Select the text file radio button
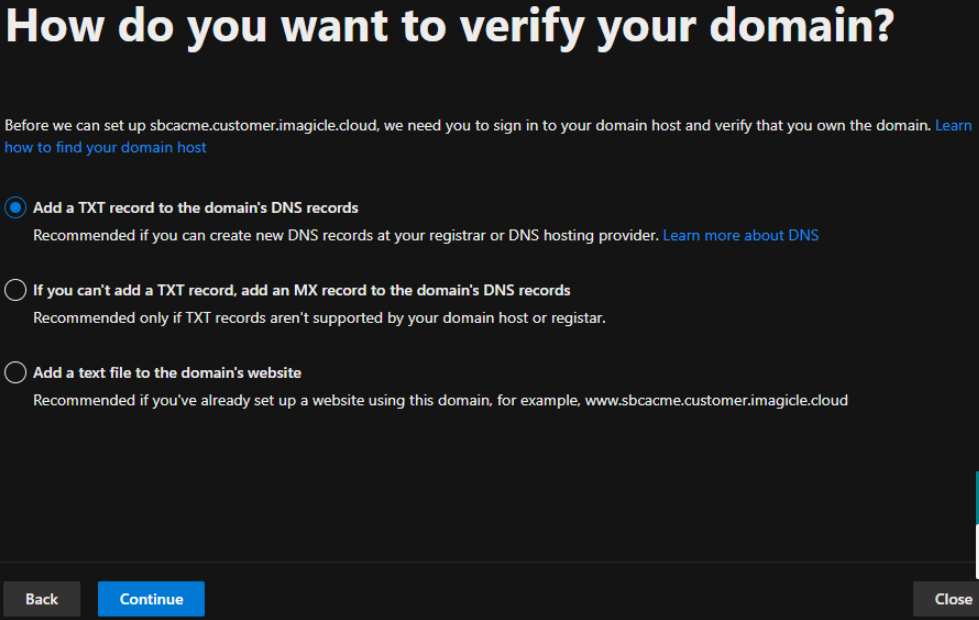The width and height of the screenshot is (979, 620). (15, 373)
